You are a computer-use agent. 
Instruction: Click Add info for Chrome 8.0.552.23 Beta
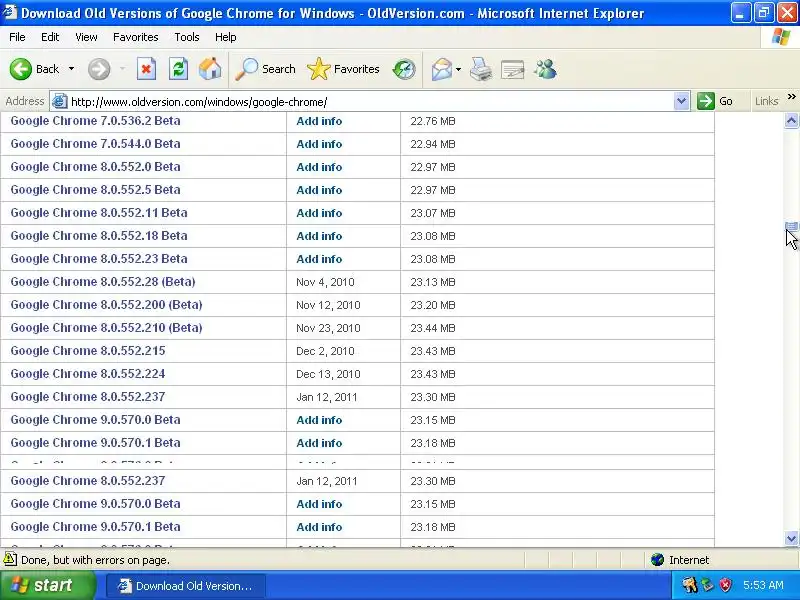point(319,259)
